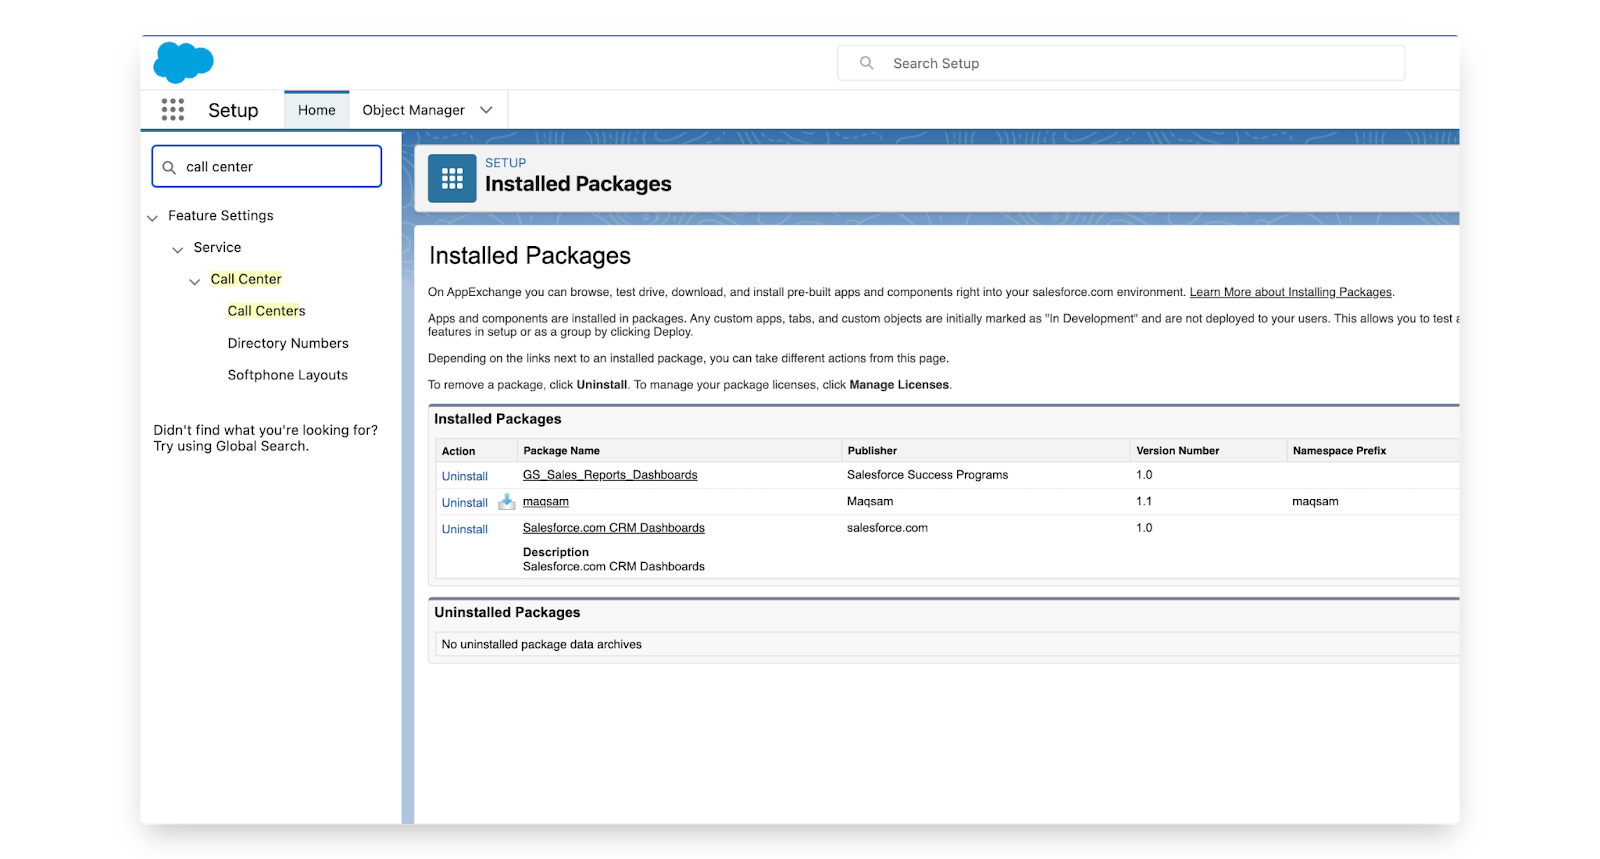Open the GS_Sales_Reports_Dashboards package link
The width and height of the screenshot is (1600, 859).
pos(610,475)
